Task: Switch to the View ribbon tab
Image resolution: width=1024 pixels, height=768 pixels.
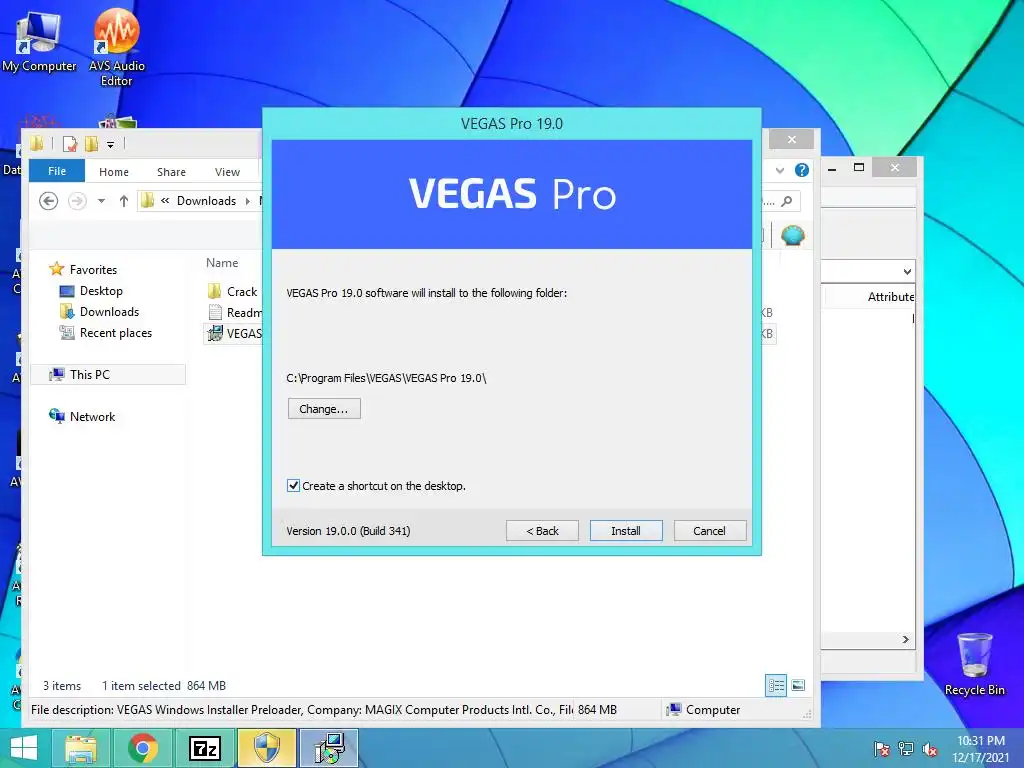Action: coord(227,172)
